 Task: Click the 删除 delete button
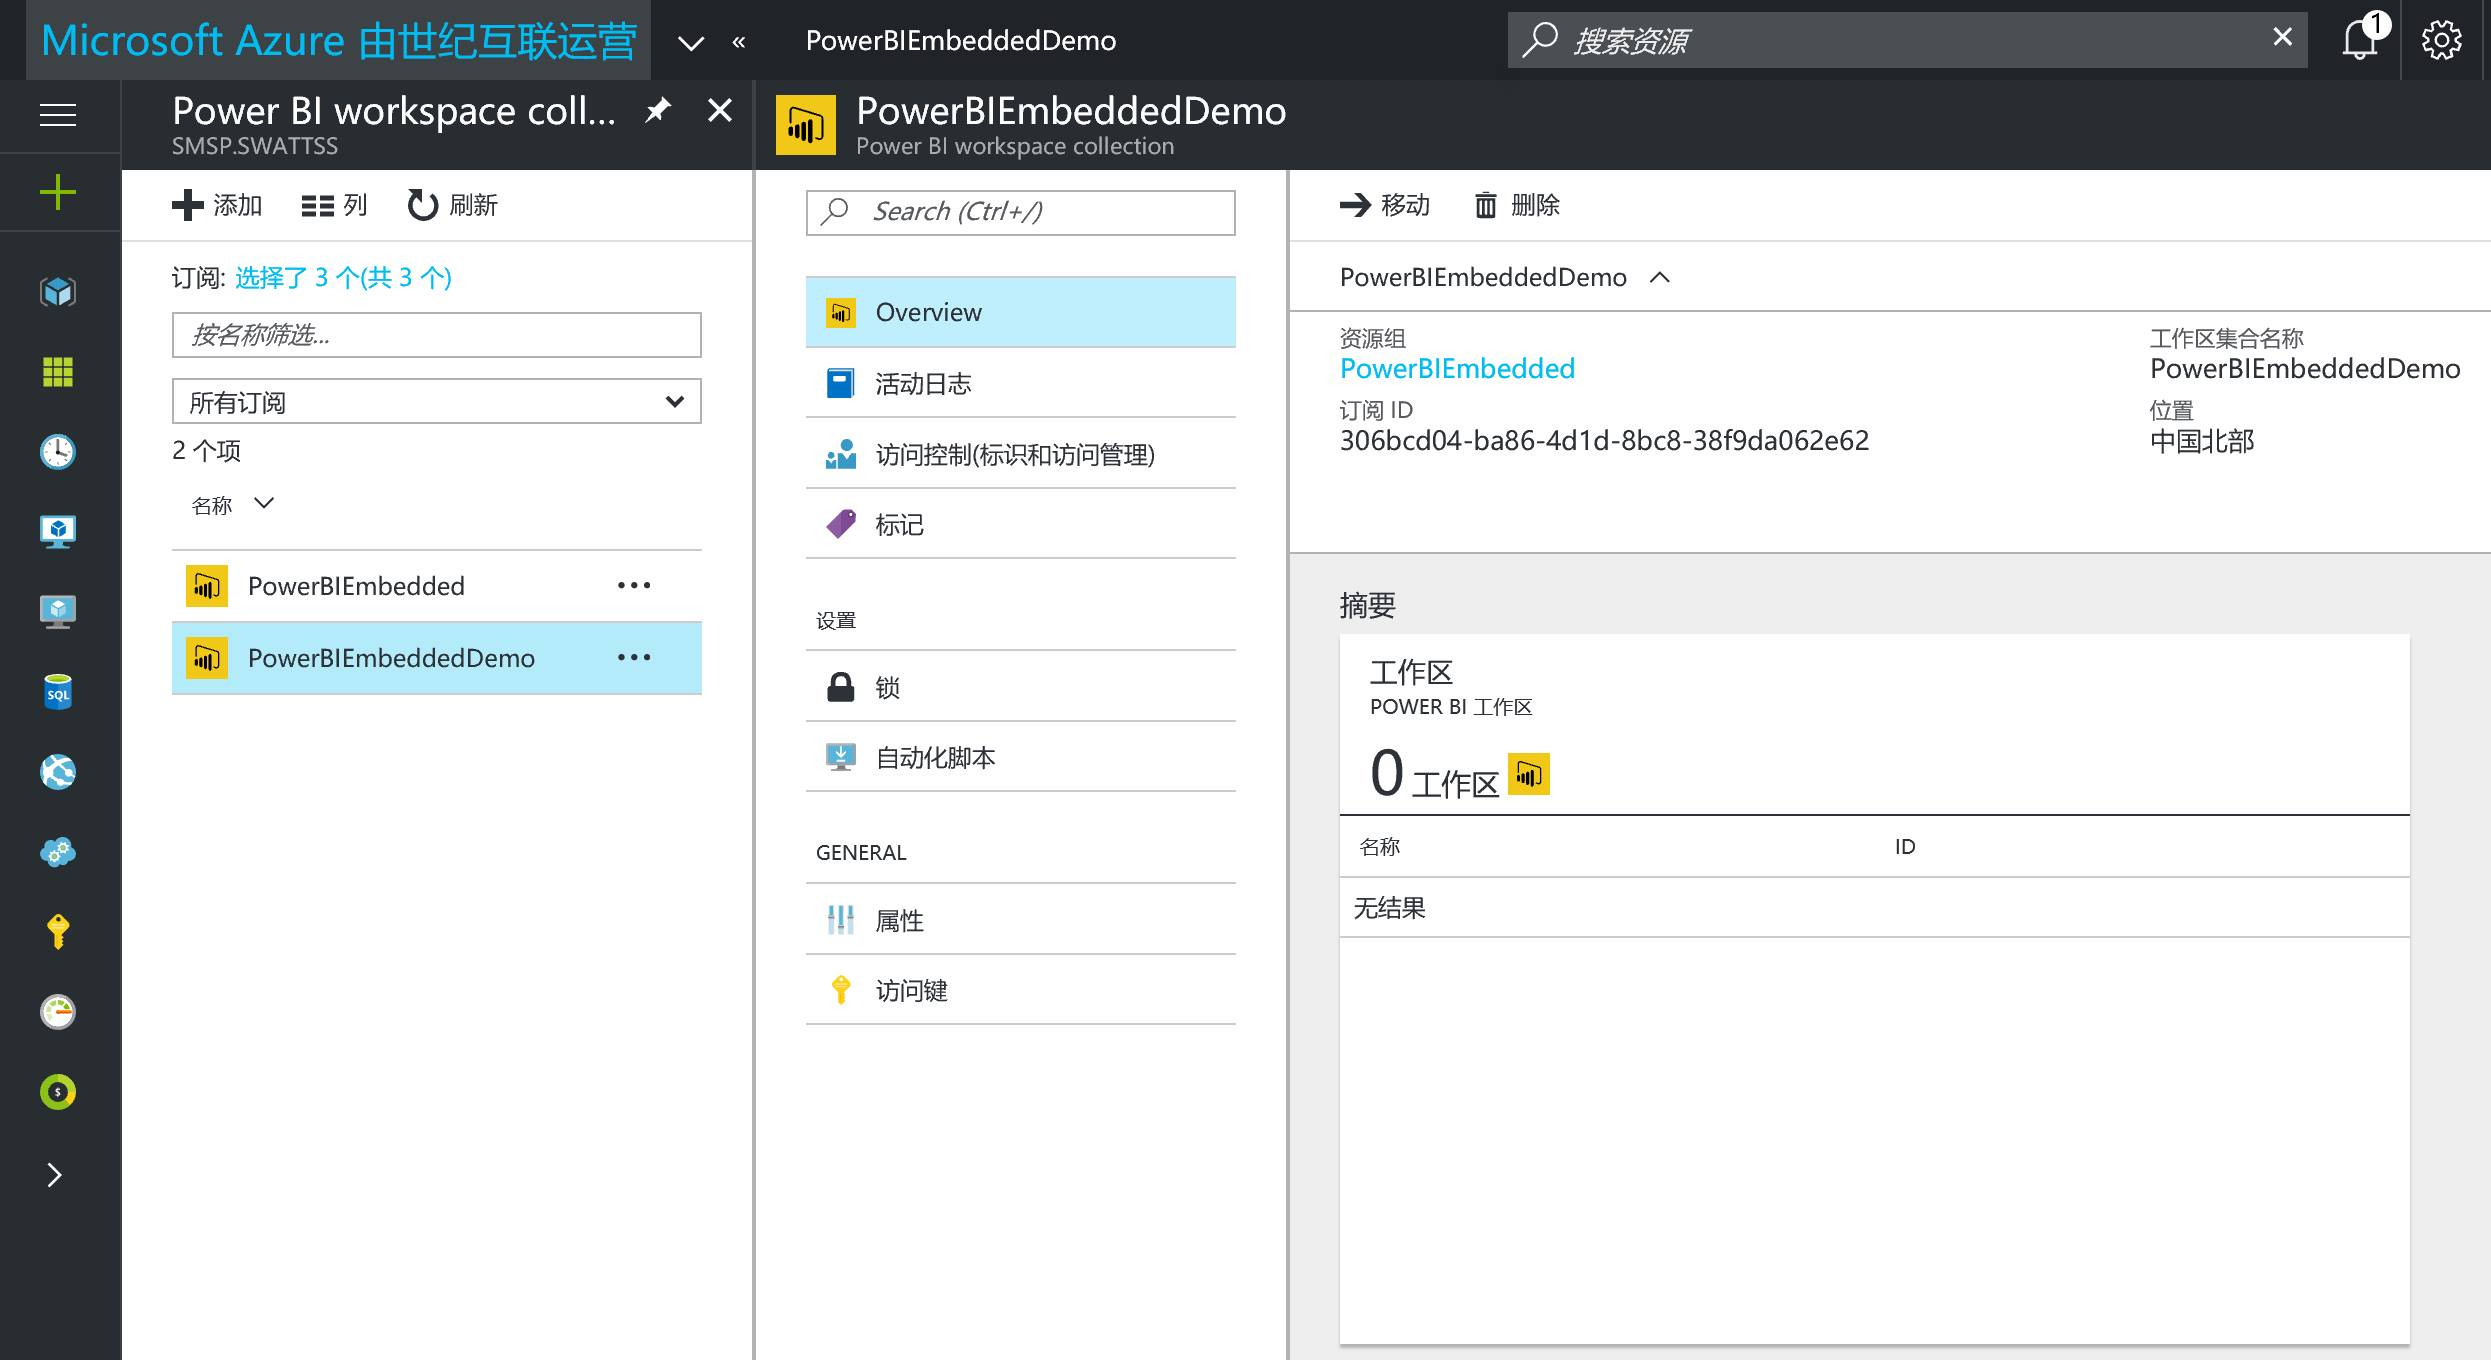point(1517,205)
